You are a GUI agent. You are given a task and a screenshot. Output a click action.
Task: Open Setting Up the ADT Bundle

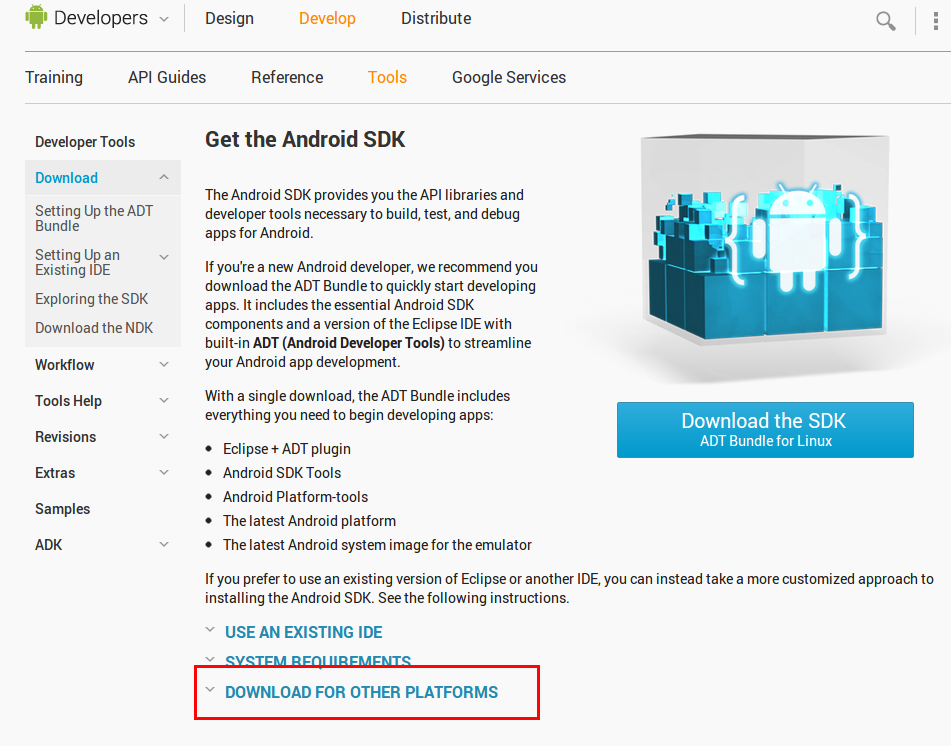[x=94, y=218]
